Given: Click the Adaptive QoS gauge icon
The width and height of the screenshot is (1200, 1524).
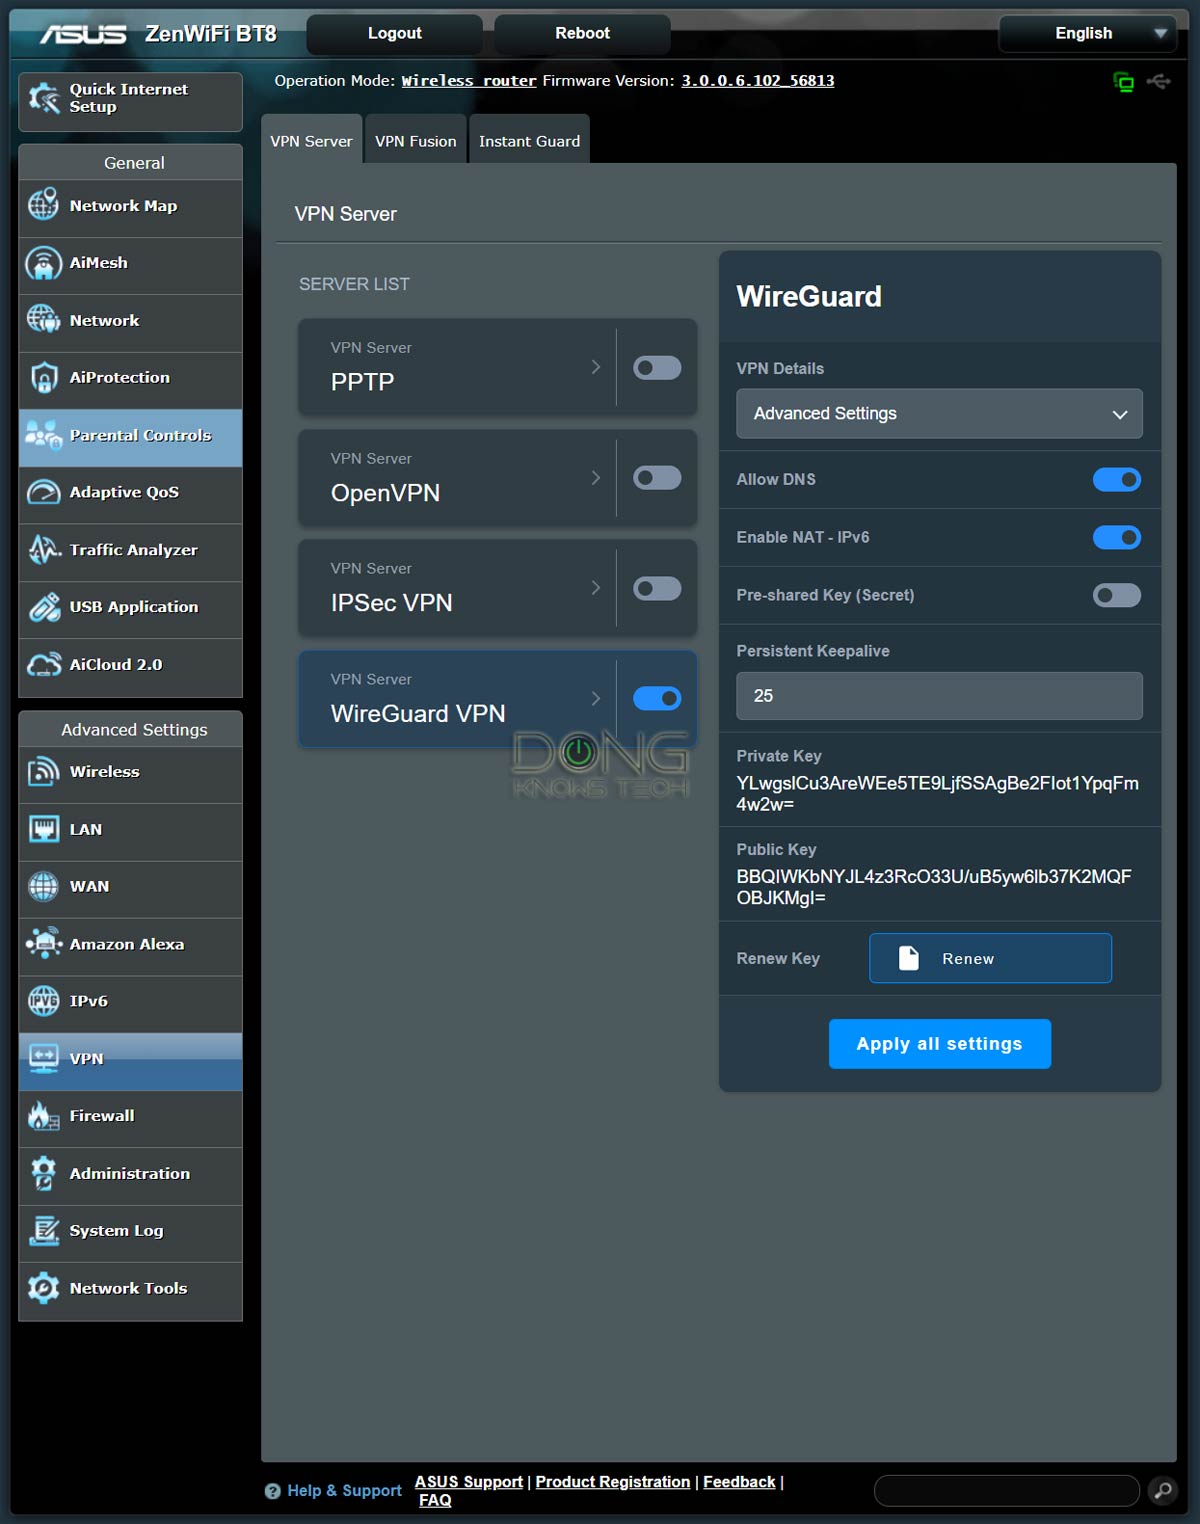Looking at the screenshot, I should pyautogui.click(x=43, y=492).
